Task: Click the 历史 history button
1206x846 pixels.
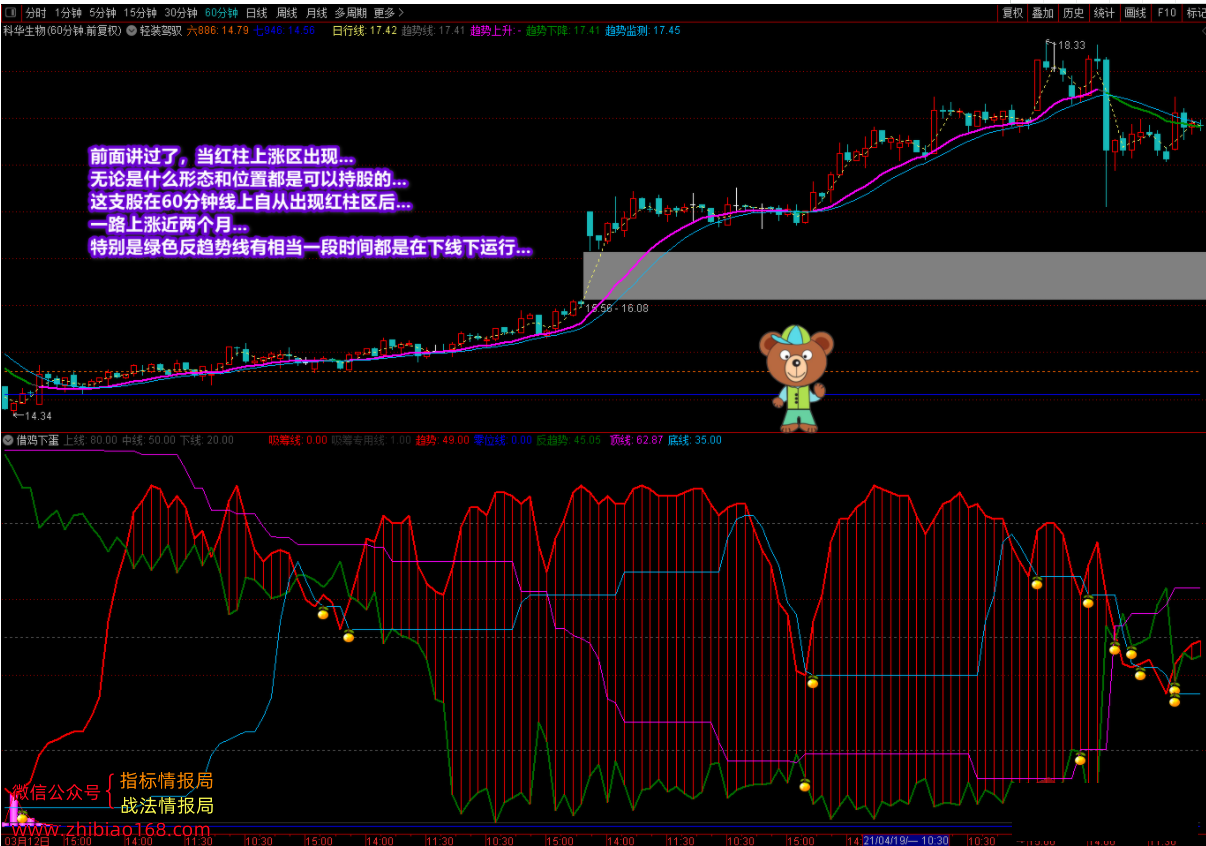Action: click(1073, 13)
